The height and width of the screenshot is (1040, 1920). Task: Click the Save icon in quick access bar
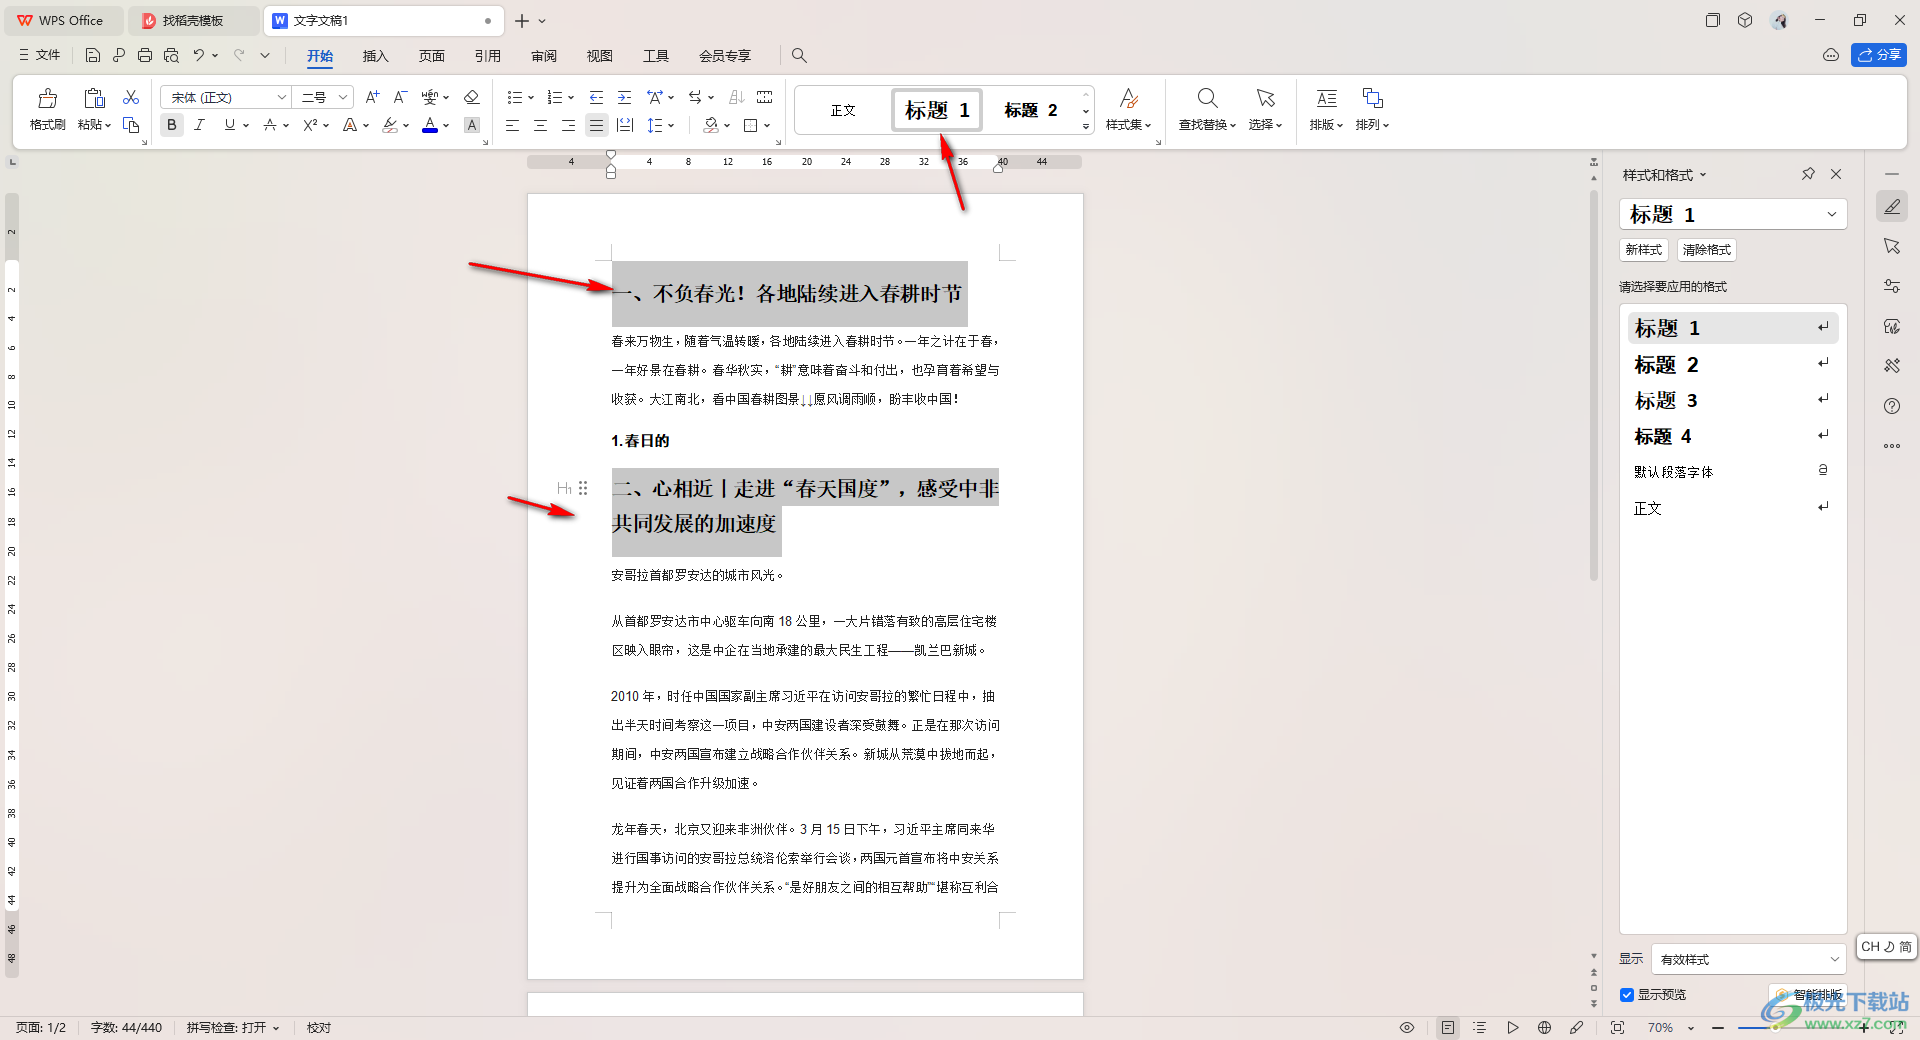coord(92,55)
